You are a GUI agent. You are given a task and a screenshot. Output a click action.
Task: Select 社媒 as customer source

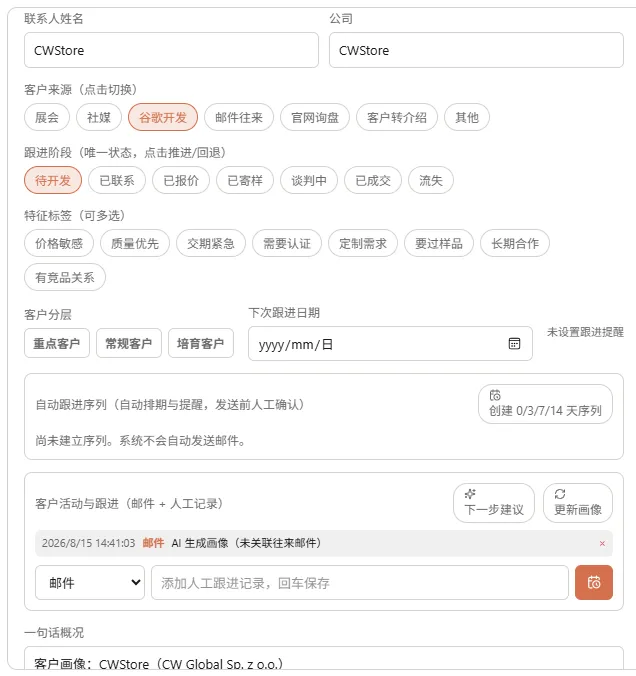click(99, 117)
